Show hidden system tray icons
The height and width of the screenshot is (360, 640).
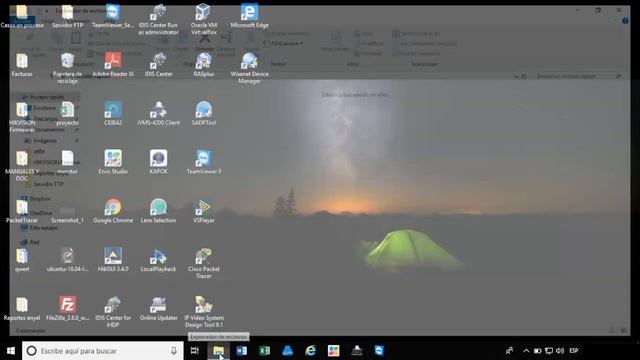coord(526,351)
